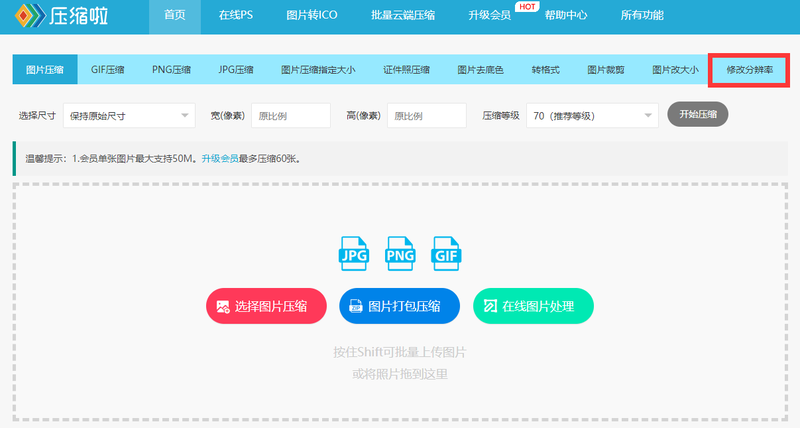Open the 证件照压缩 tab

pyautogui.click(x=407, y=69)
